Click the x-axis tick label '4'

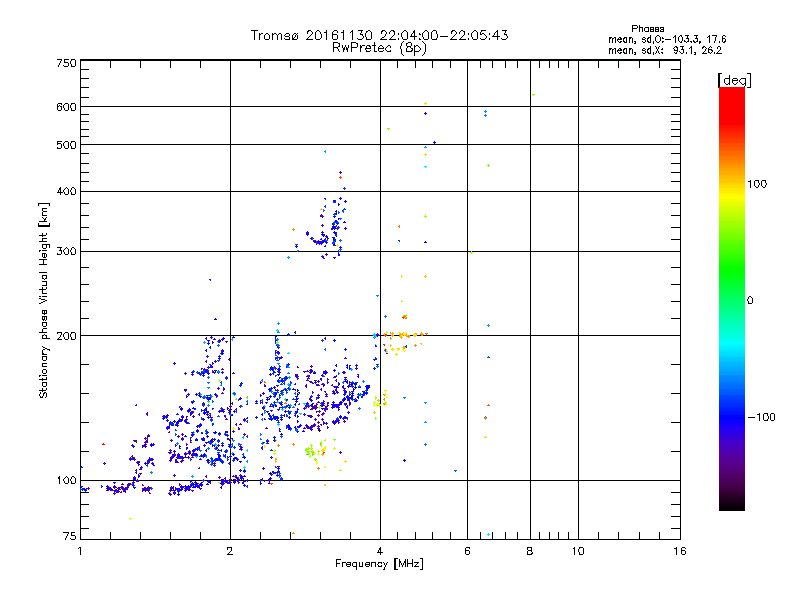pyautogui.click(x=380, y=551)
